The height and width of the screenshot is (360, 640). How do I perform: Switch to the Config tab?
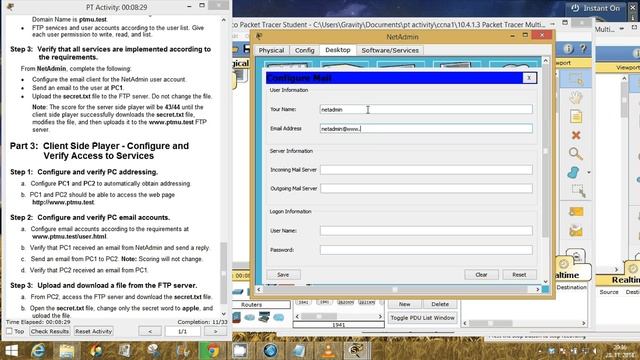[x=304, y=50]
